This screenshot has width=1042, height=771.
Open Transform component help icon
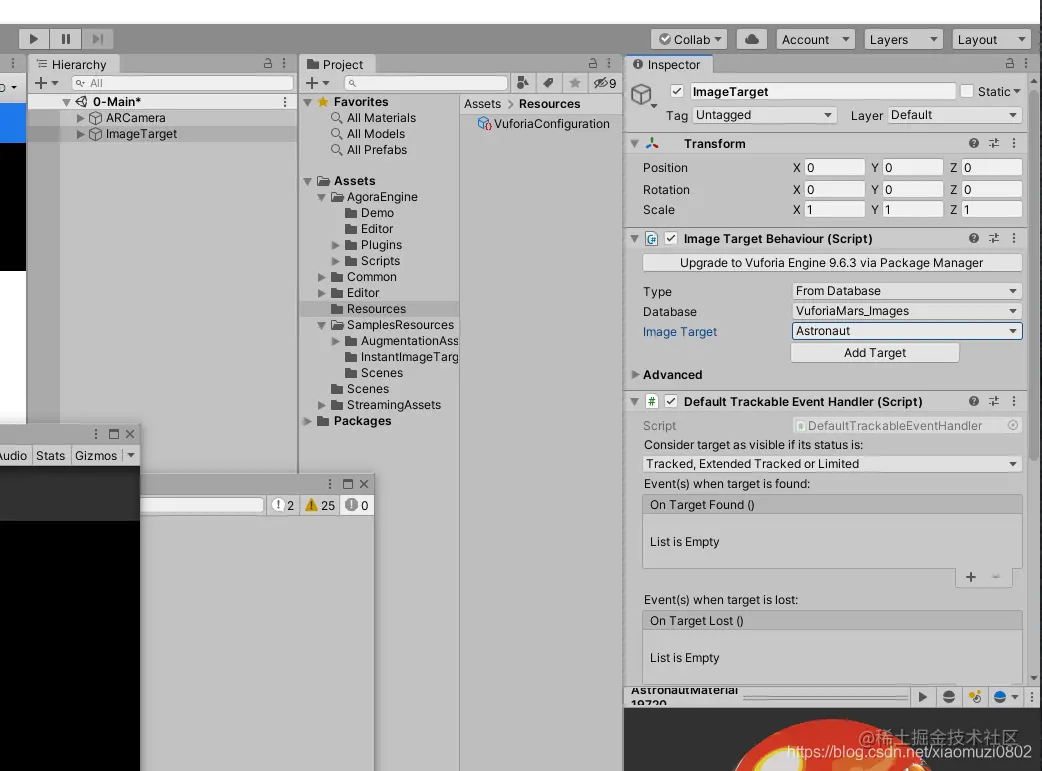[x=974, y=143]
